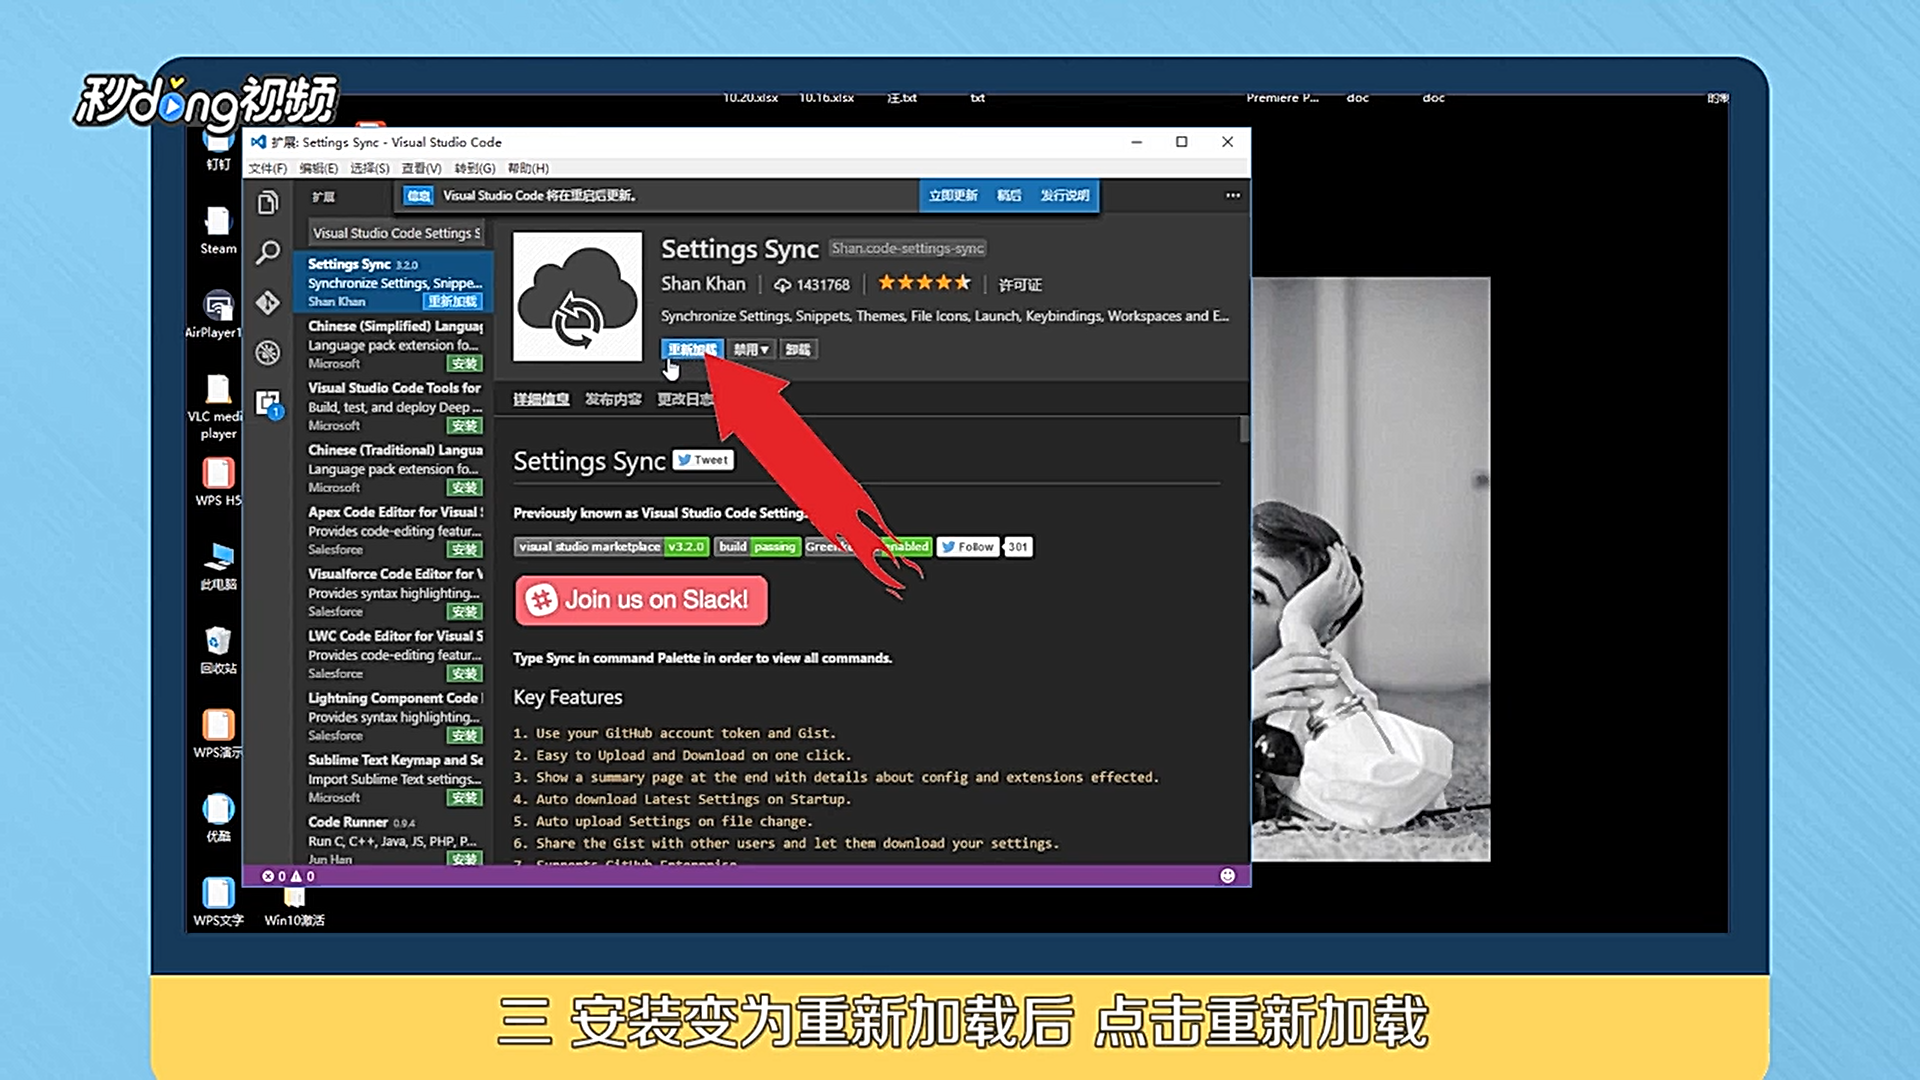The width and height of the screenshot is (1920, 1080).
Task: Expand the 禁用 disable dropdown
Action: coord(751,349)
